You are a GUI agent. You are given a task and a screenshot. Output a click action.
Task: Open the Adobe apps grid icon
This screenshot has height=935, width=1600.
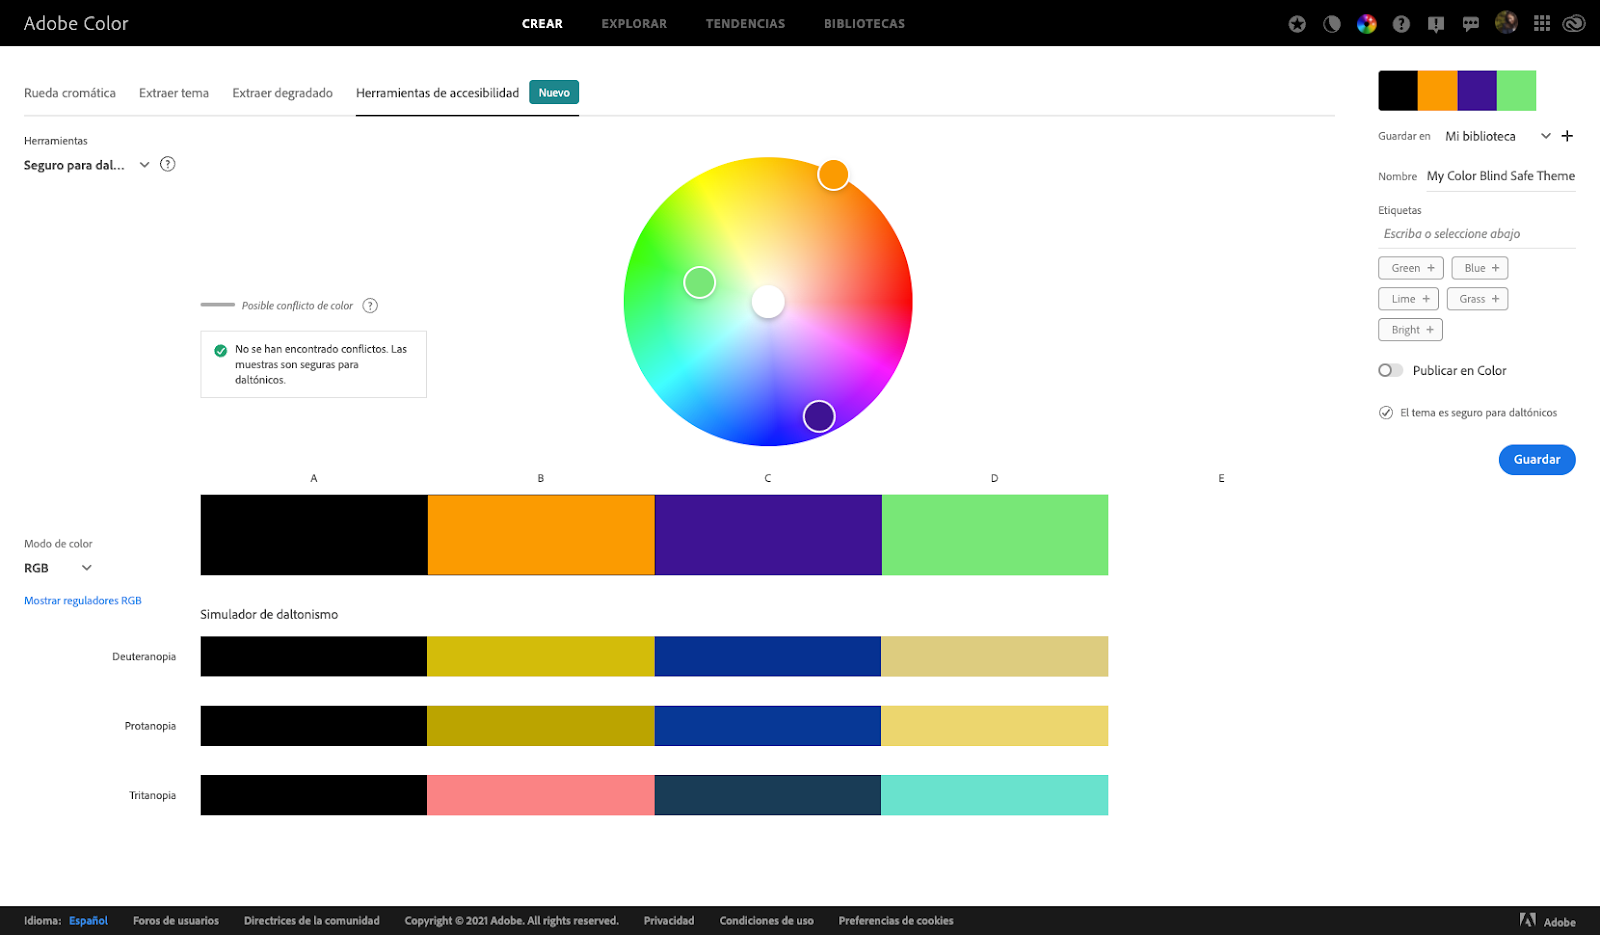click(x=1541, y=23)
